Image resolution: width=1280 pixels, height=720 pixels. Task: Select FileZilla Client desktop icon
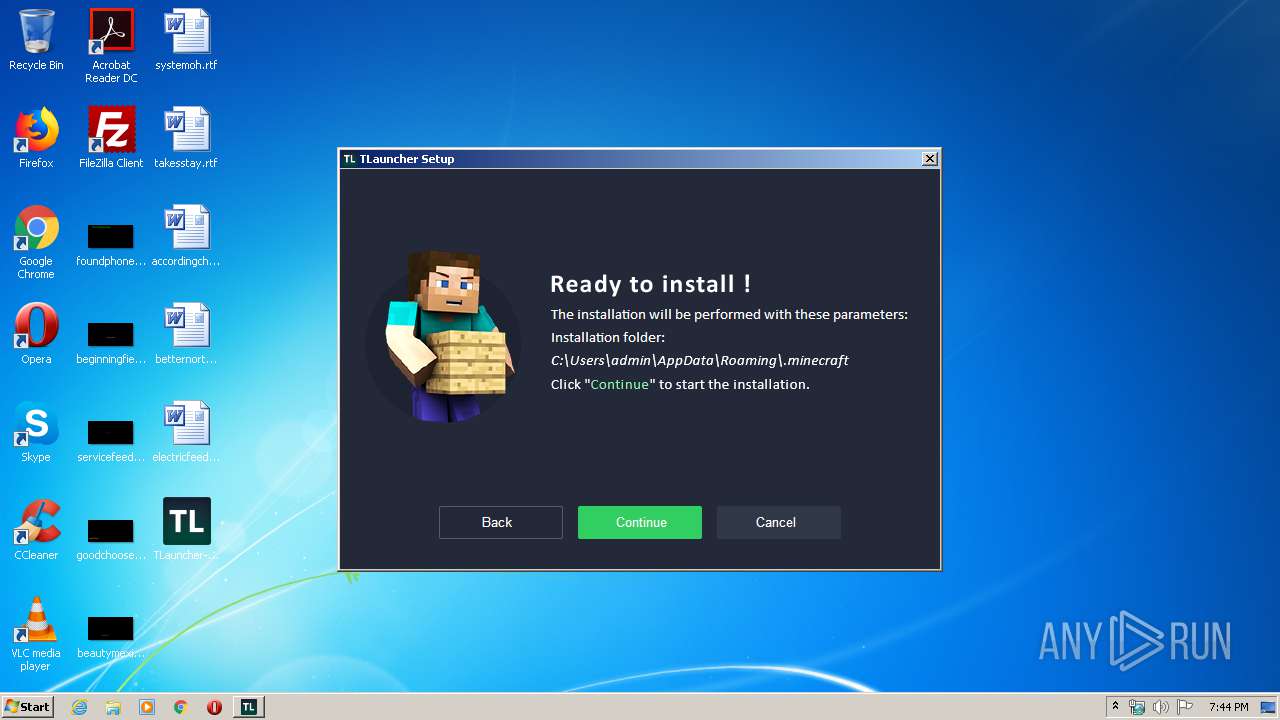tap(111, 138)
